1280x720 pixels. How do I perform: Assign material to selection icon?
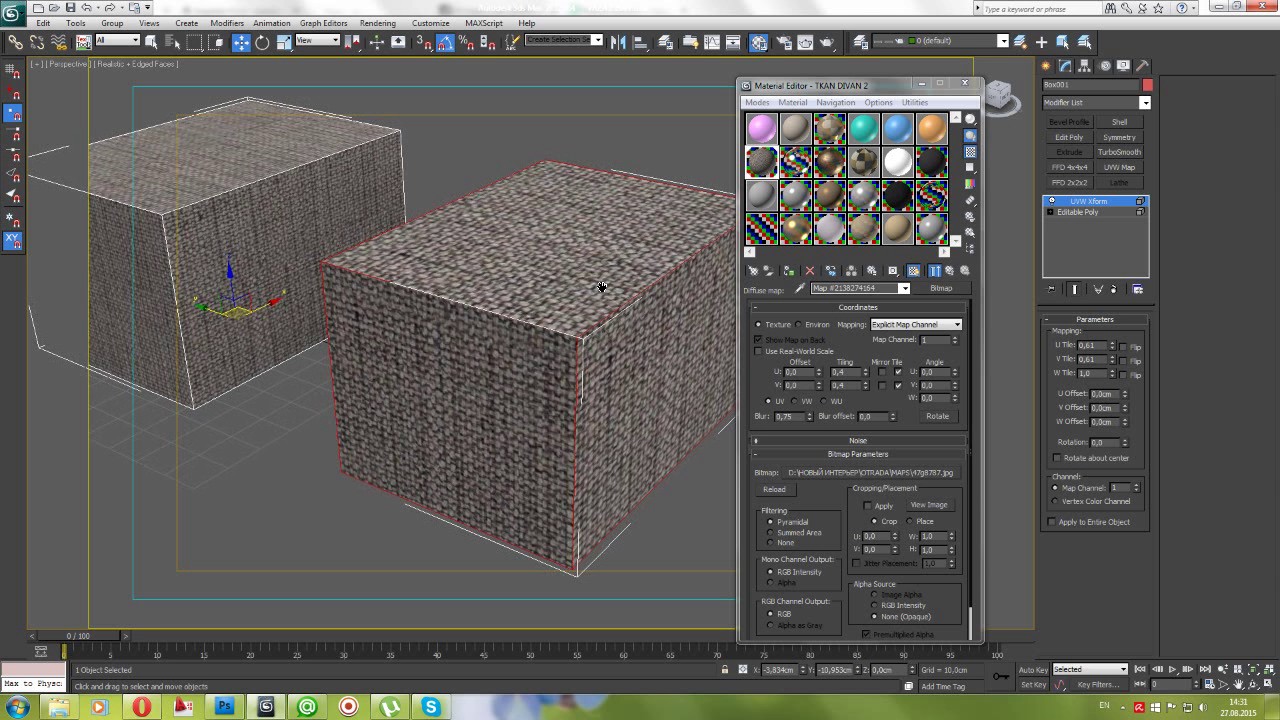coord(789,271)
